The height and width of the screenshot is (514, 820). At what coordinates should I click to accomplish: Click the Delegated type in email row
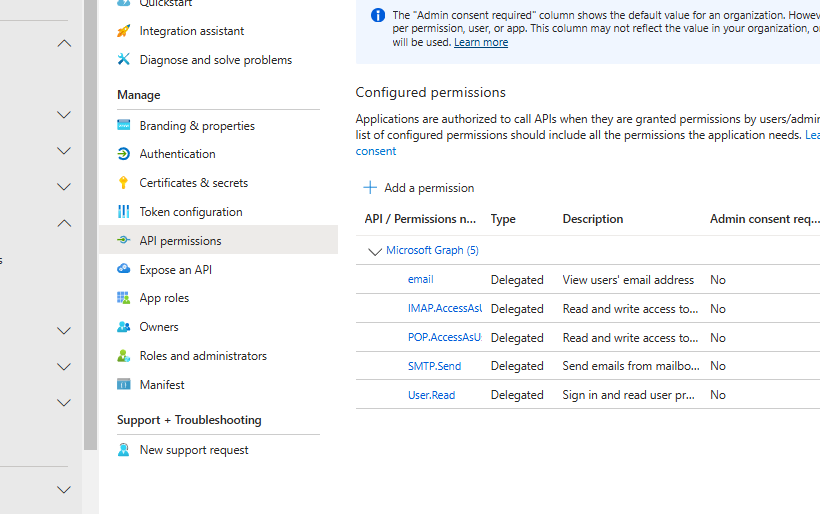(517, 280)
